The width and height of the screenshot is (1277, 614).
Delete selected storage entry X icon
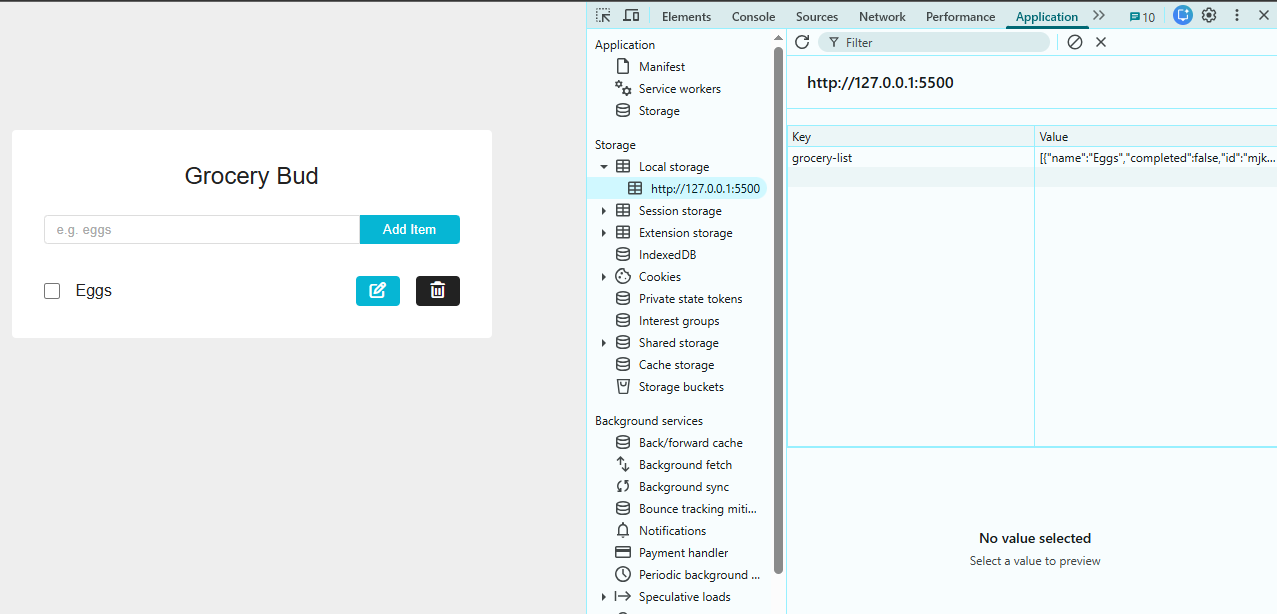(1101, 42)
